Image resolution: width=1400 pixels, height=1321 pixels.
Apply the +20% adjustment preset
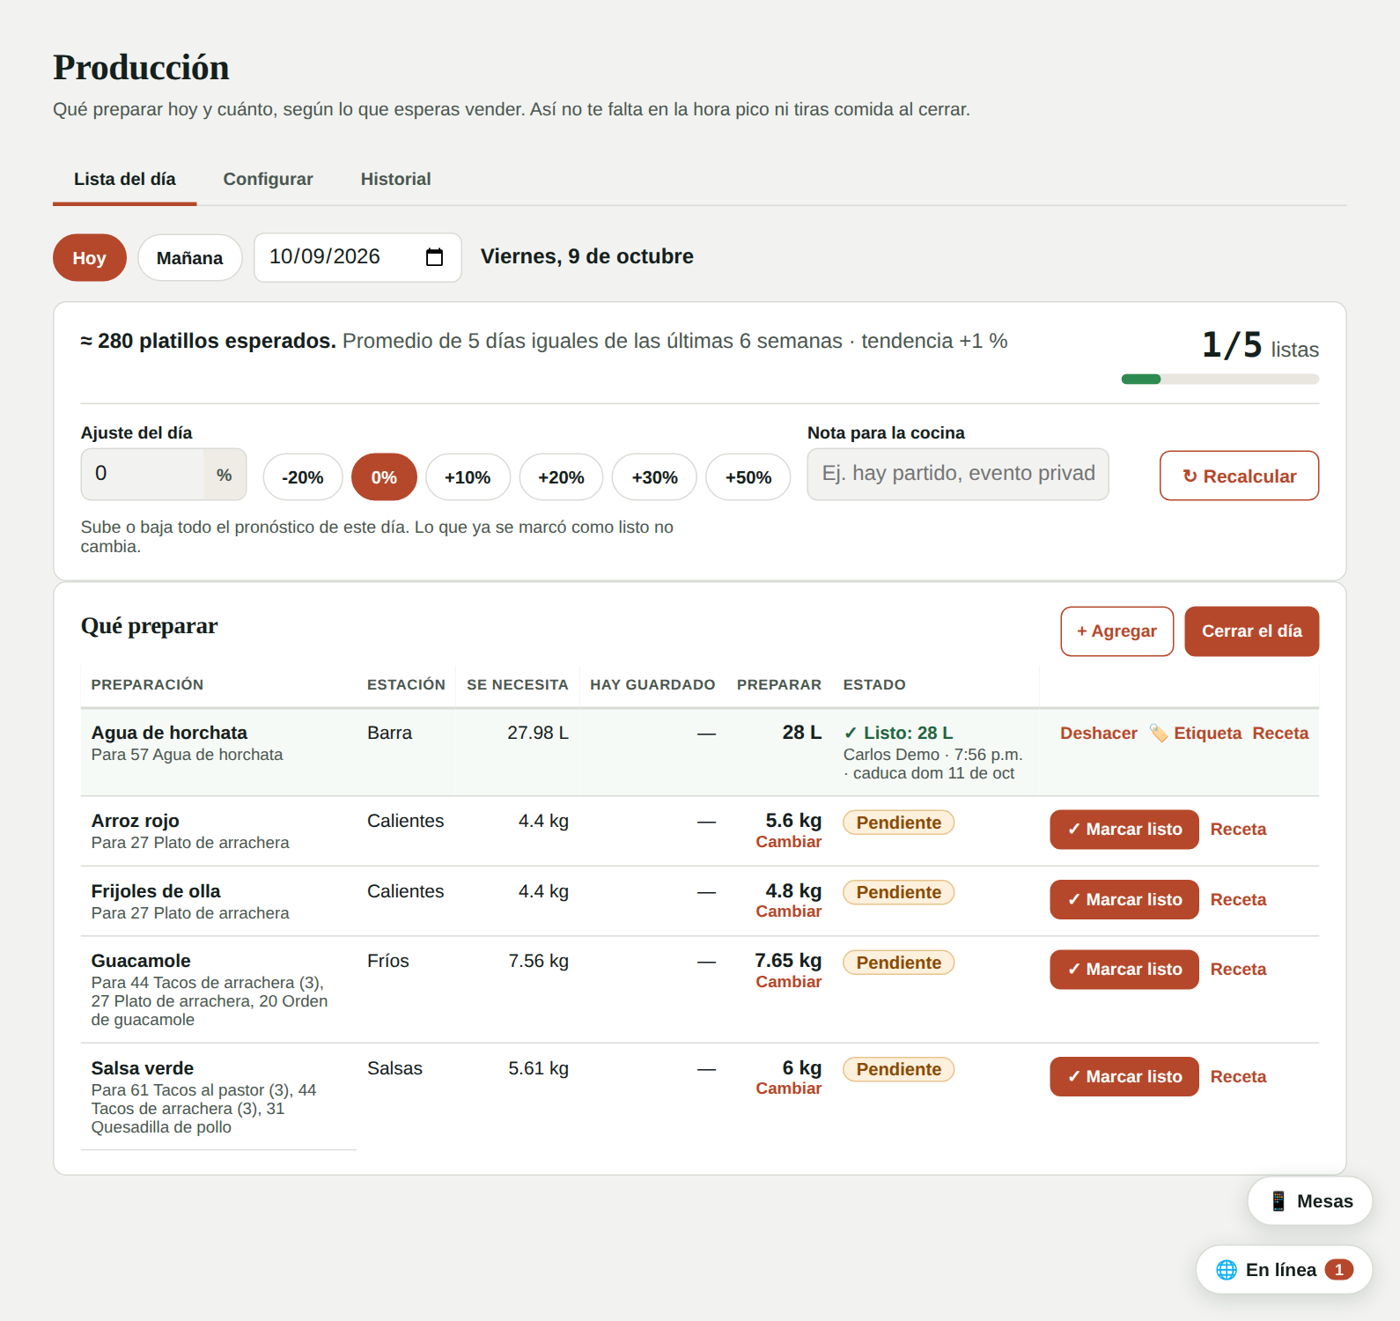coord(561,477)
